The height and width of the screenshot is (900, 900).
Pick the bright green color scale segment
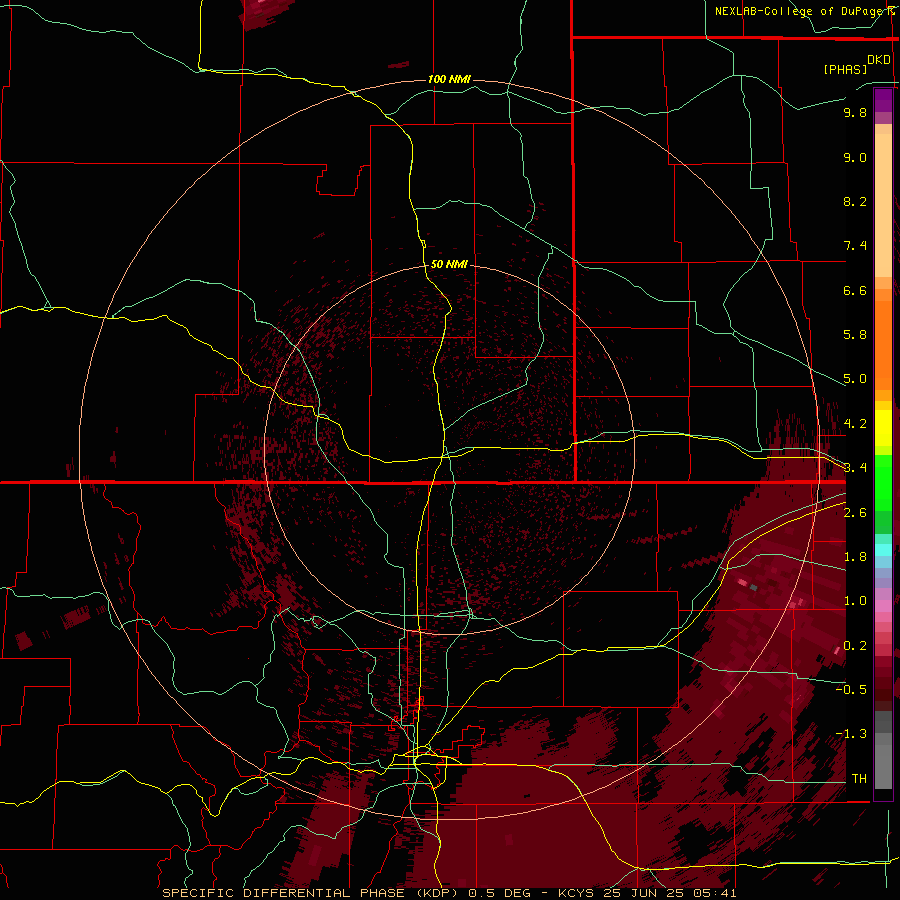[x=883, y=482]
